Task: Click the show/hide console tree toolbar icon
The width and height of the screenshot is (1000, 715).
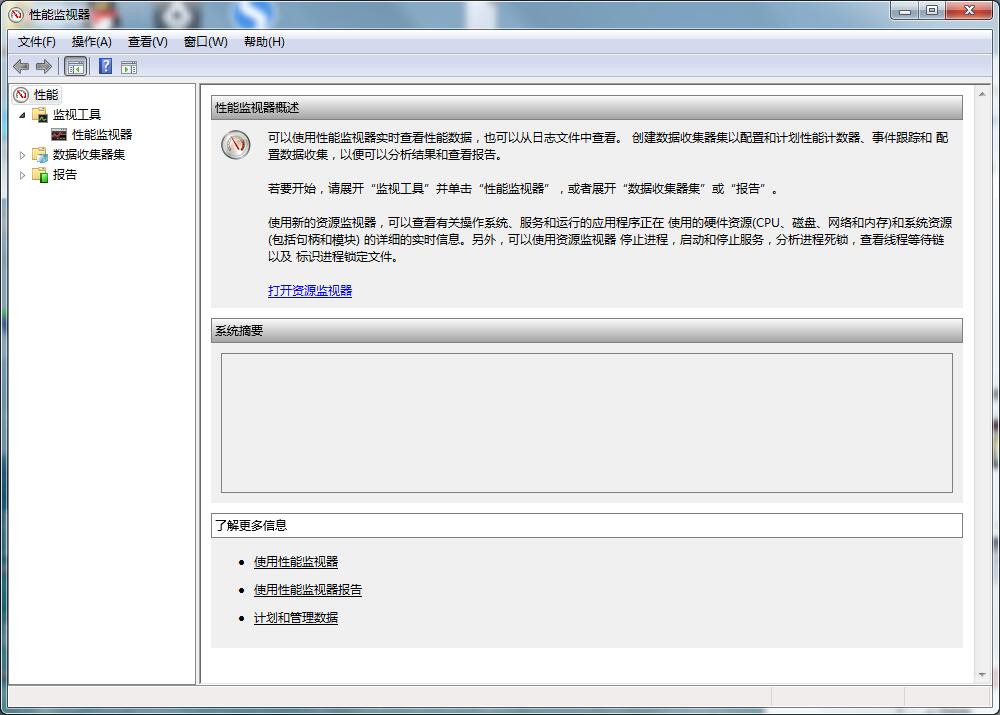Action: coord(75,66)
